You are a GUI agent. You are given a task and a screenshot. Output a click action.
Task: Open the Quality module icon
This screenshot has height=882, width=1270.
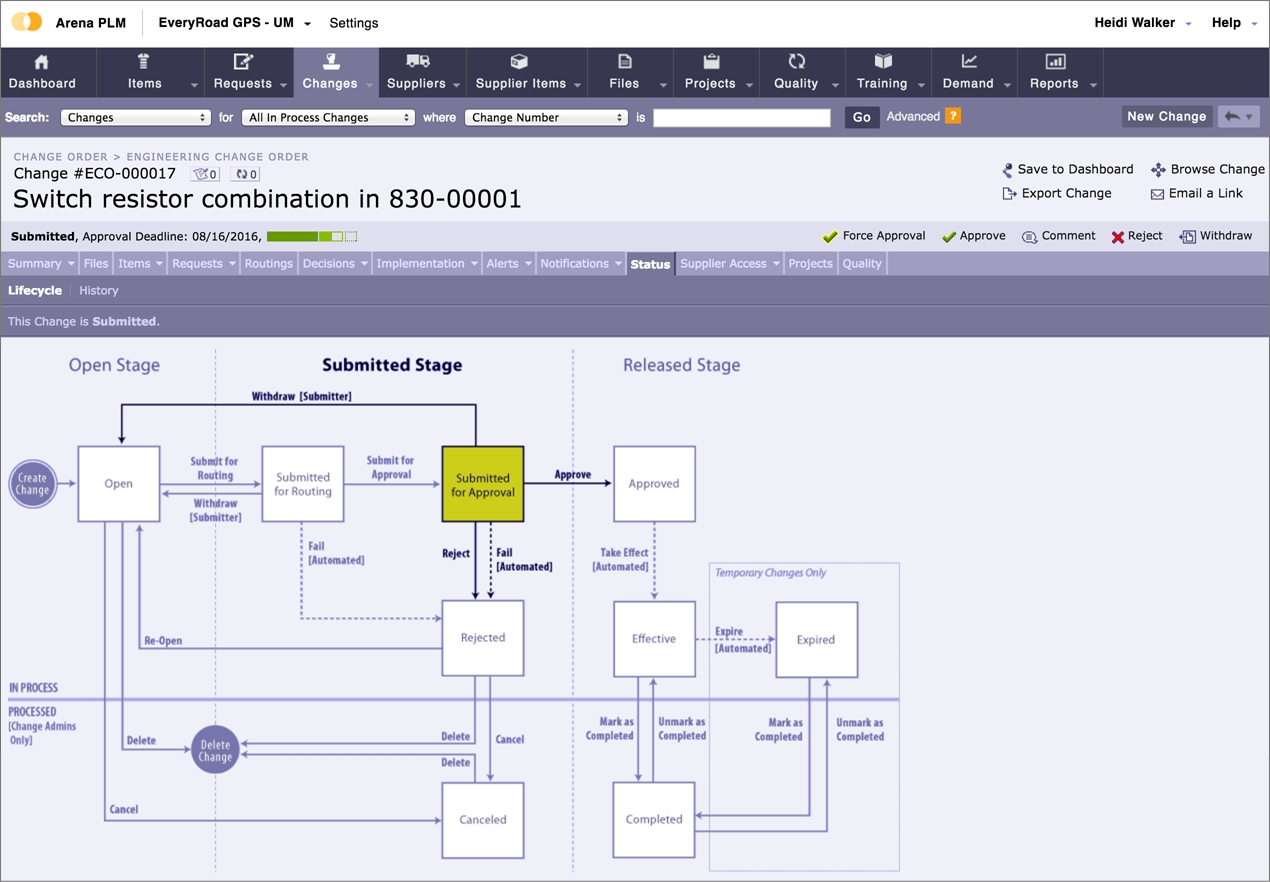click(796, 62)
